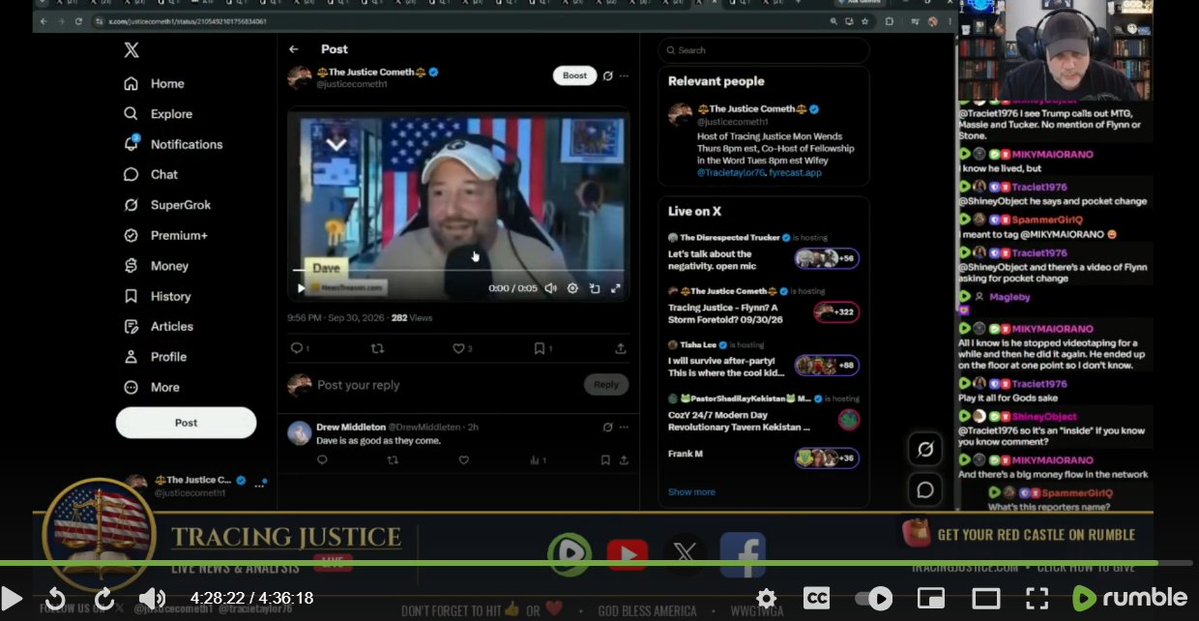Image resolution: width=1199 pixels, height=621 pixels.
Task: Open Premium+ in X sidebar
Action: 165,236
